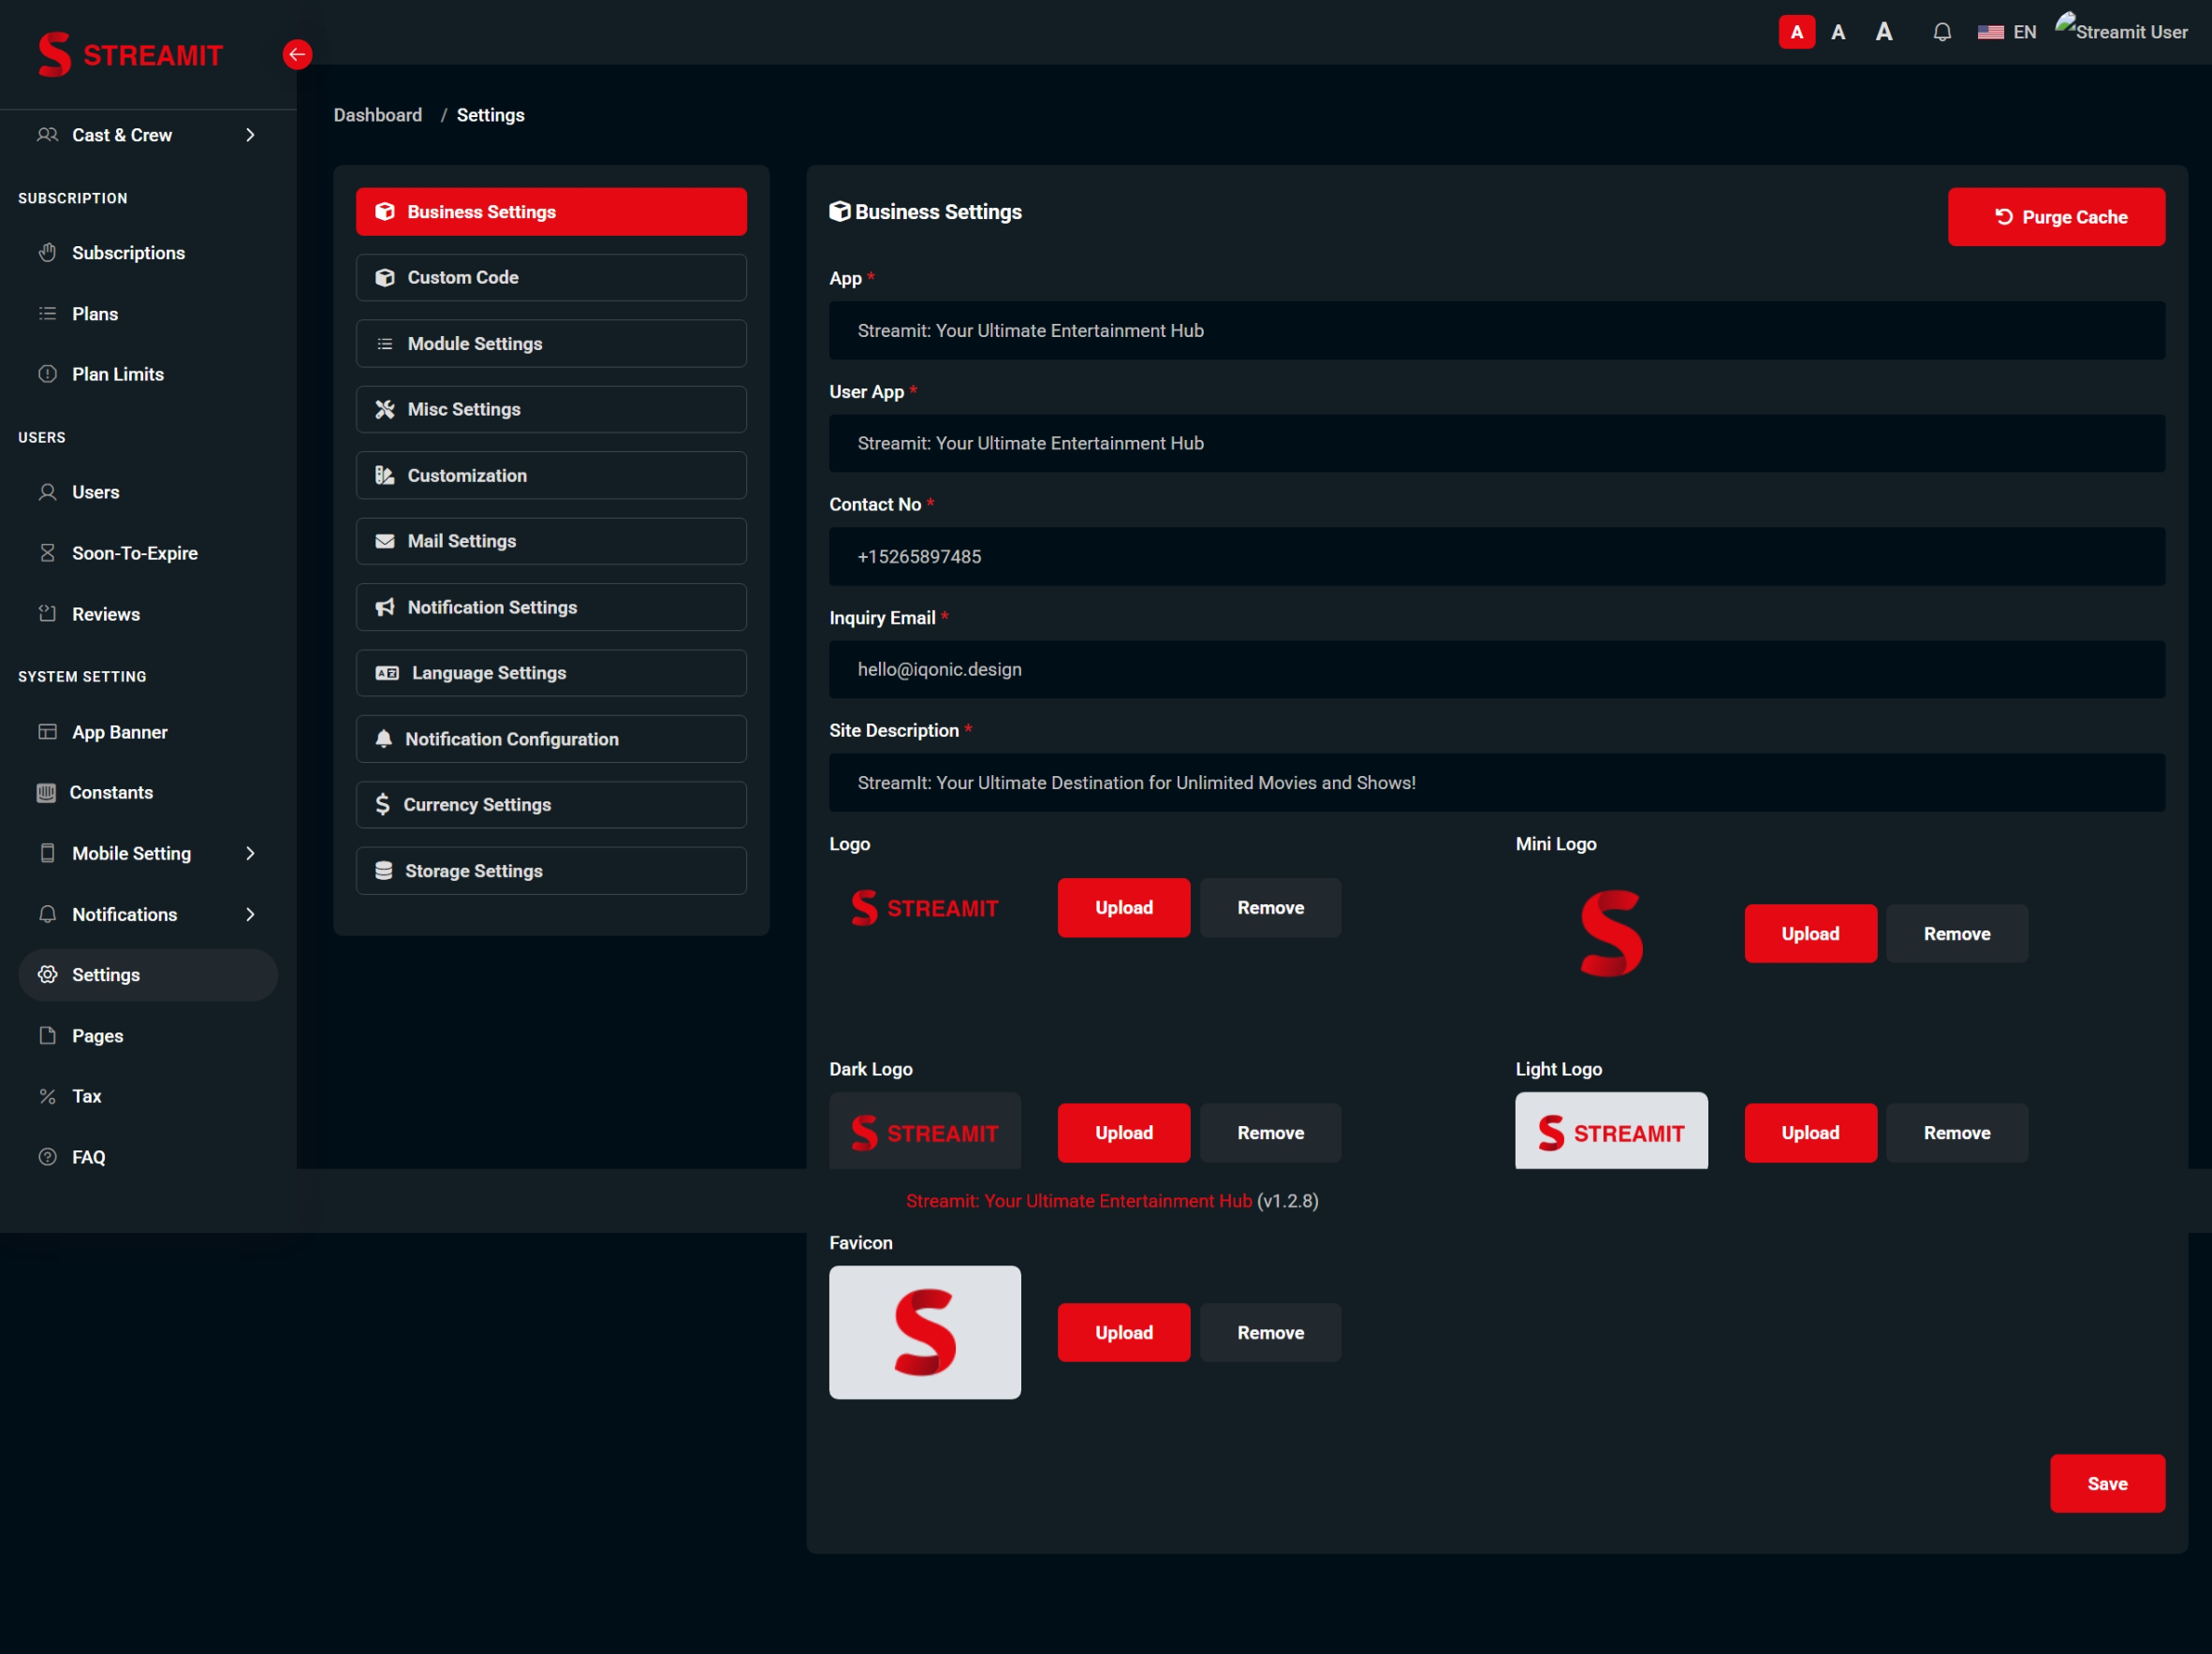Select the Business Settings tab
Viewport: 2212px width, 1654px height.
pos(551,212)
